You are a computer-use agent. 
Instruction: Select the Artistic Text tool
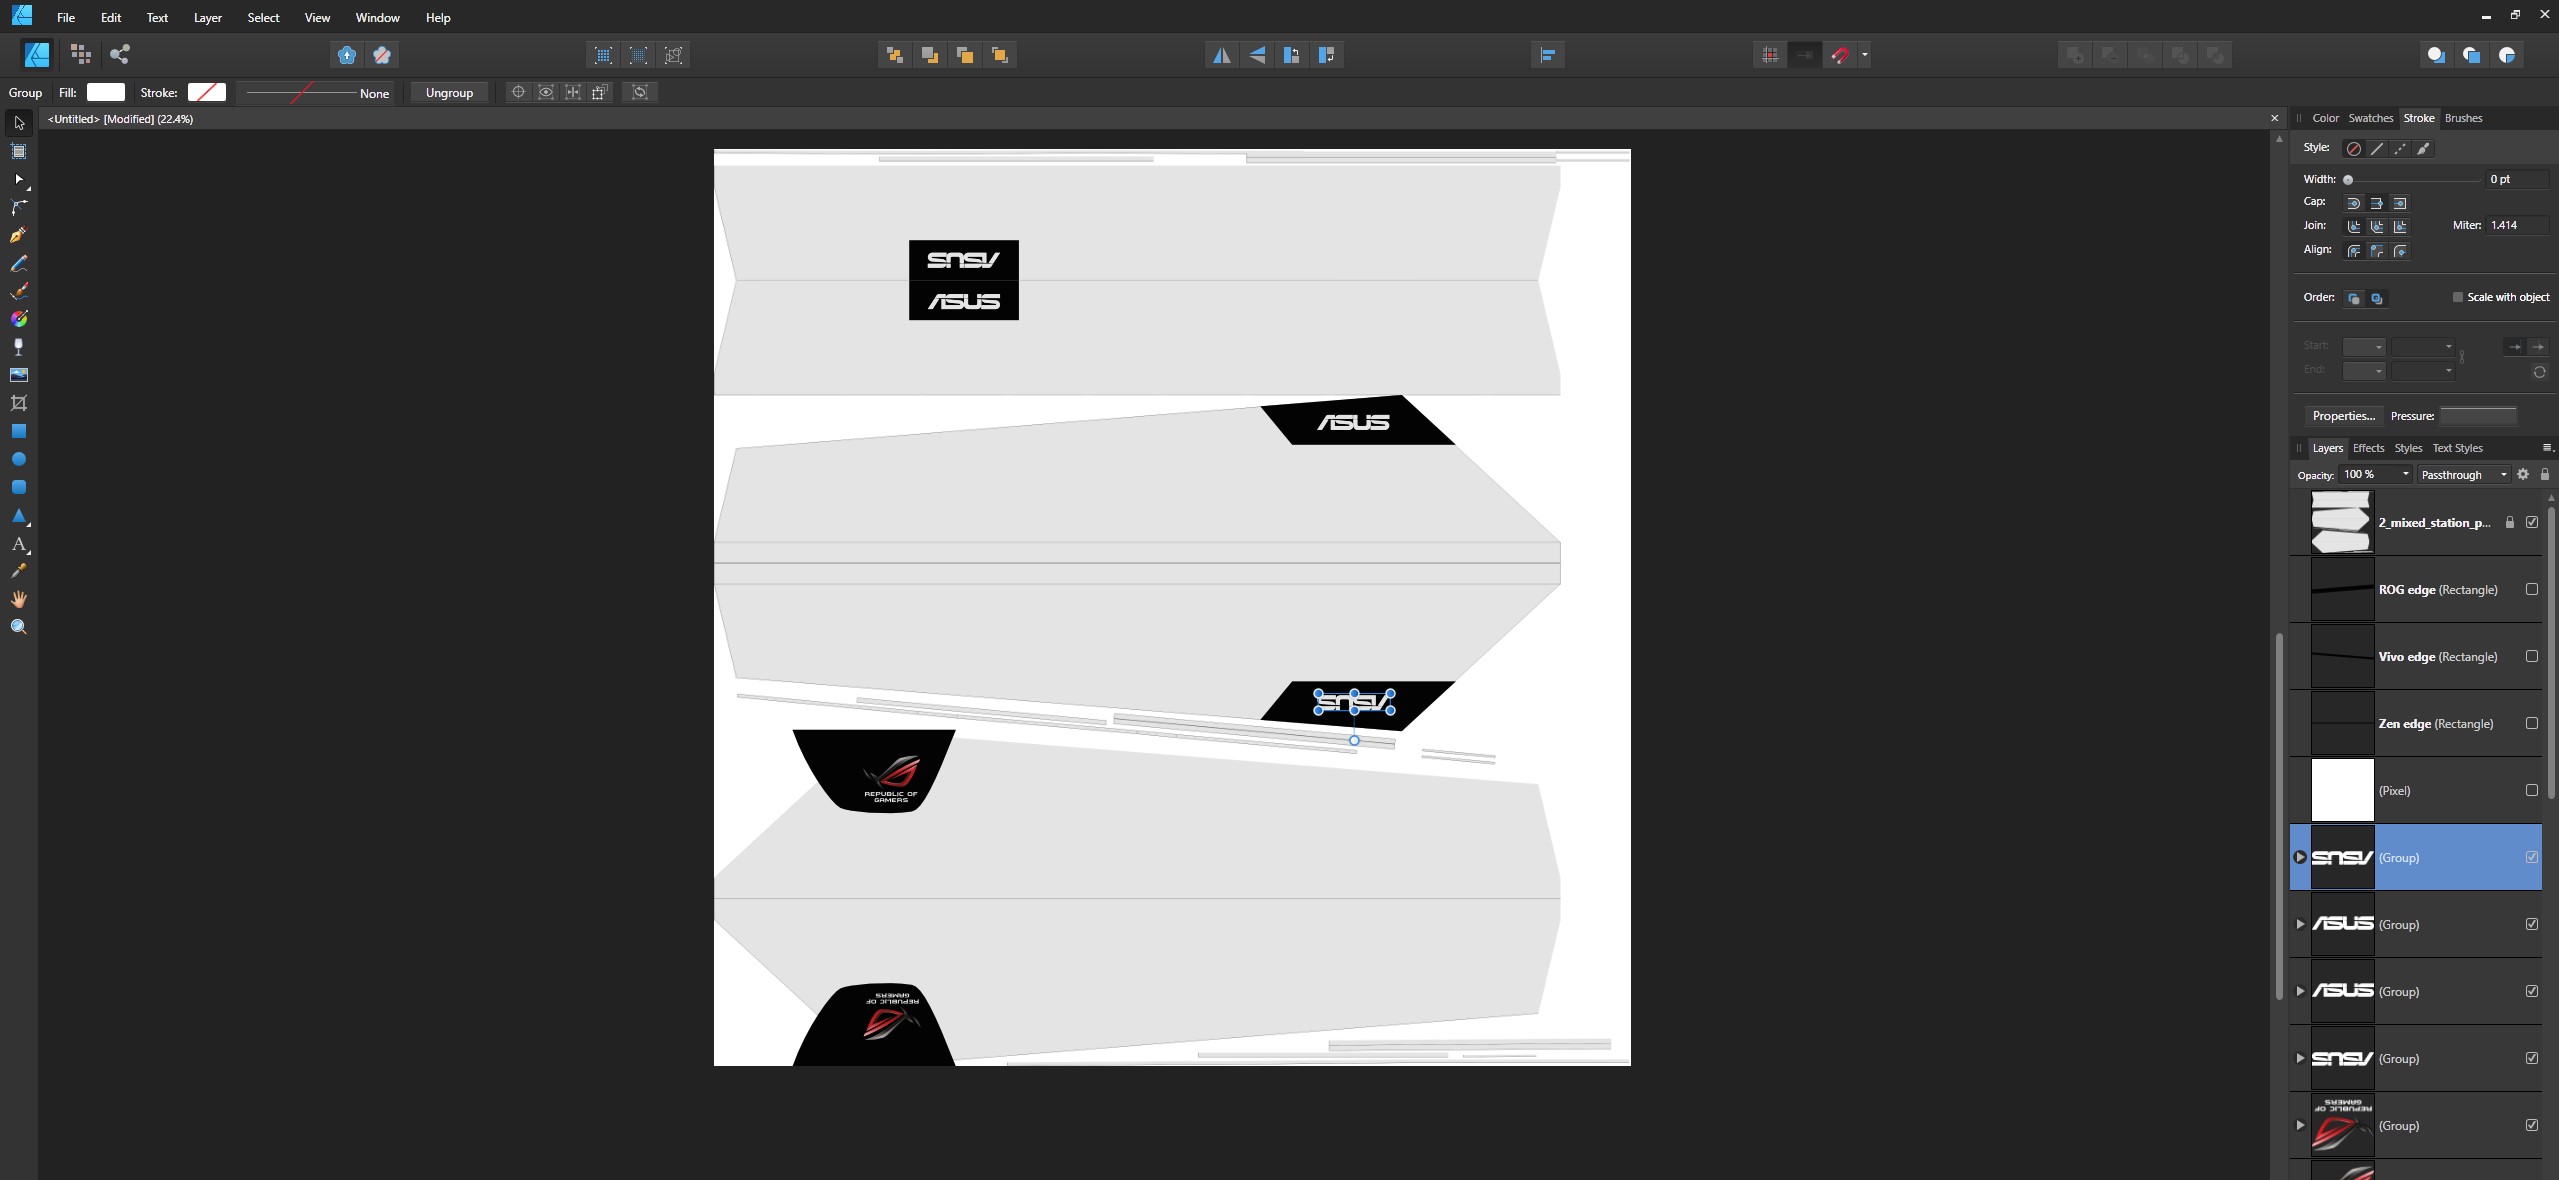[18, 544]
